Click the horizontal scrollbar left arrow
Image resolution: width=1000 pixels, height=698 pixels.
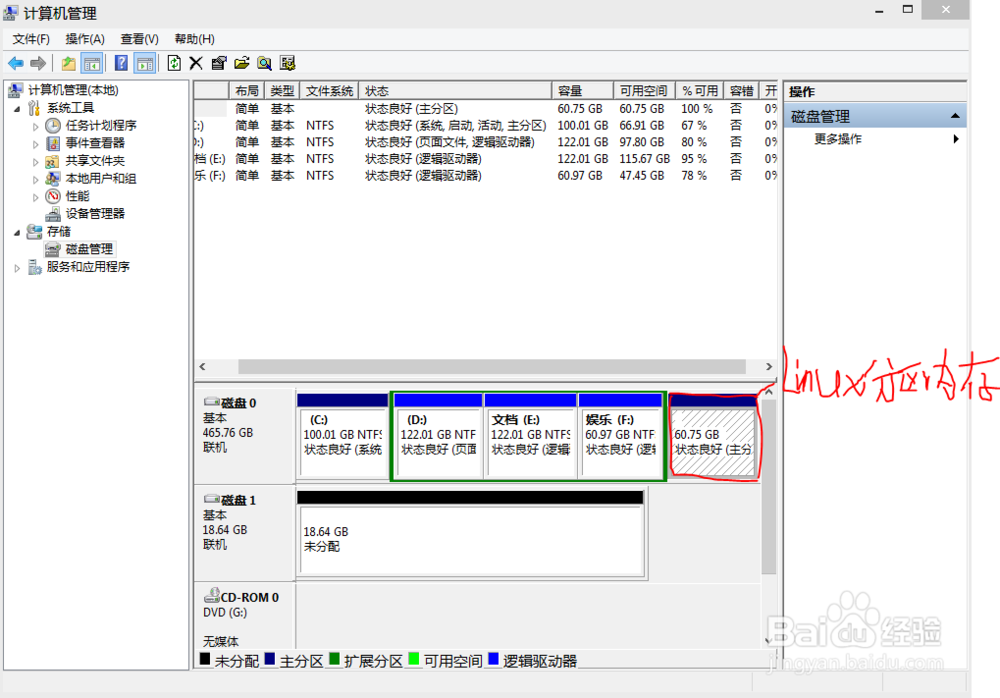click(x=203, y=367)
